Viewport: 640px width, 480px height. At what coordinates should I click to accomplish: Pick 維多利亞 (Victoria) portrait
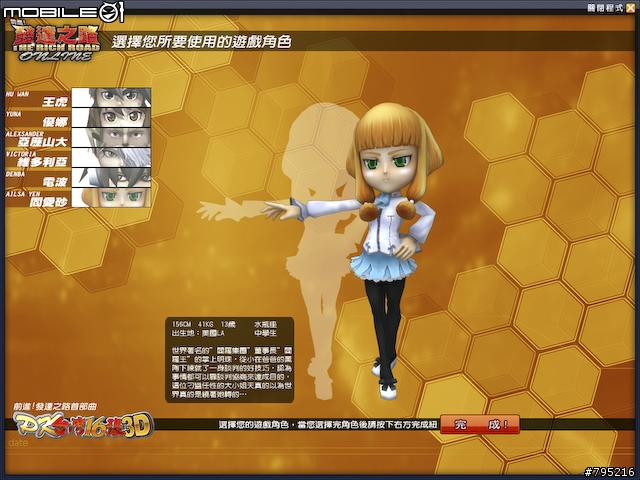111,158
